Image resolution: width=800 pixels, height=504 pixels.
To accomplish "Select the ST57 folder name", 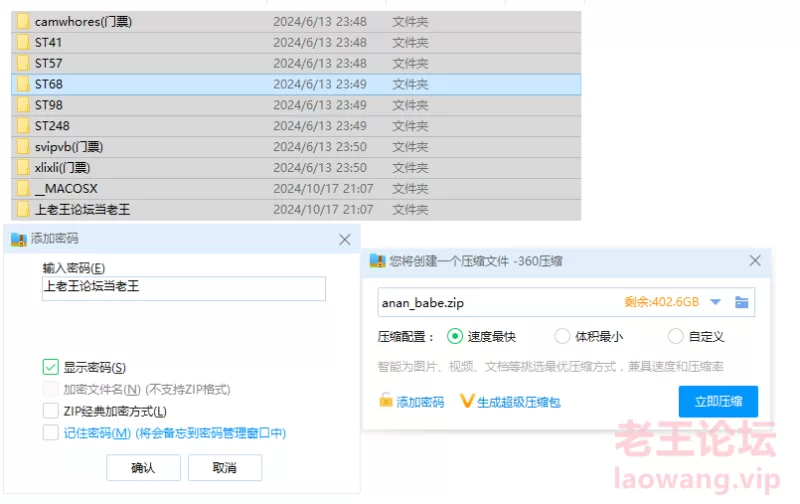I will (48, 63).
